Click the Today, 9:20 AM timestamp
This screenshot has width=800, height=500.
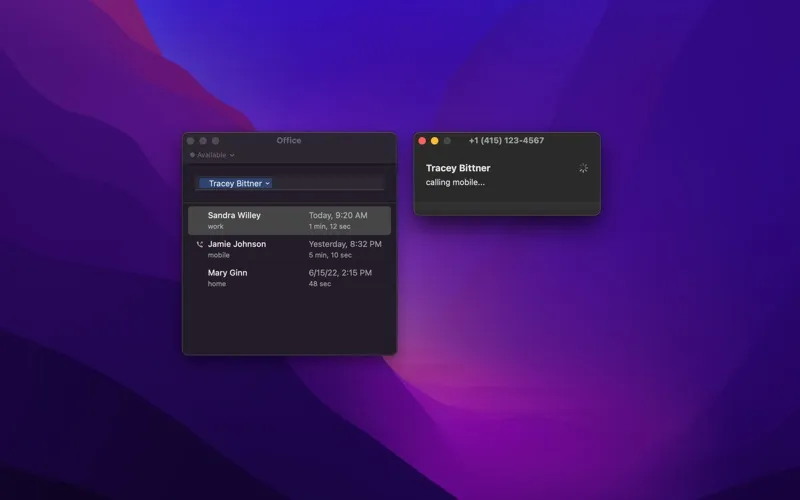click(338, 215)
